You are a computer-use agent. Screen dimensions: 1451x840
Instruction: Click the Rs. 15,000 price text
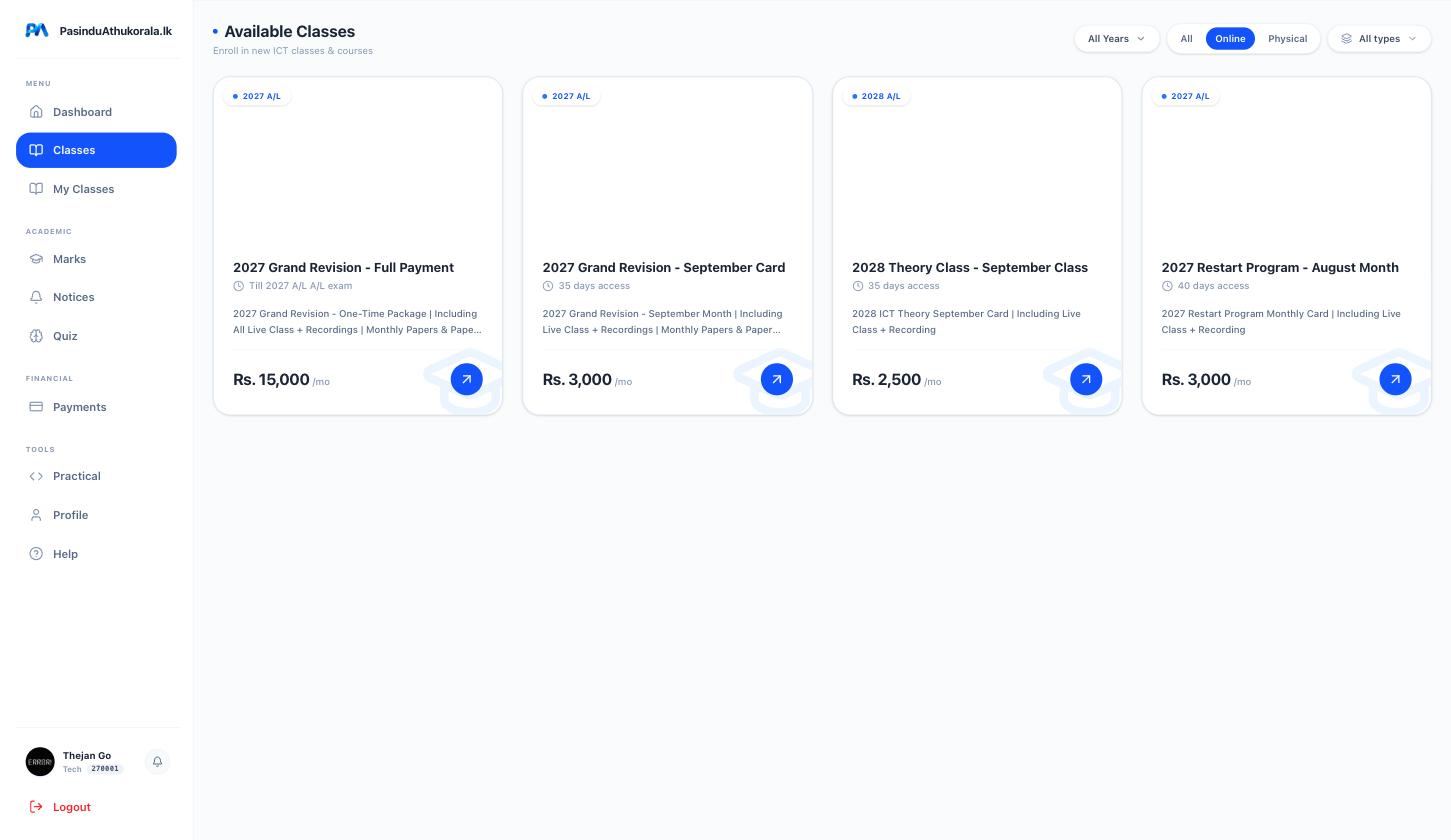pos(271,380)
